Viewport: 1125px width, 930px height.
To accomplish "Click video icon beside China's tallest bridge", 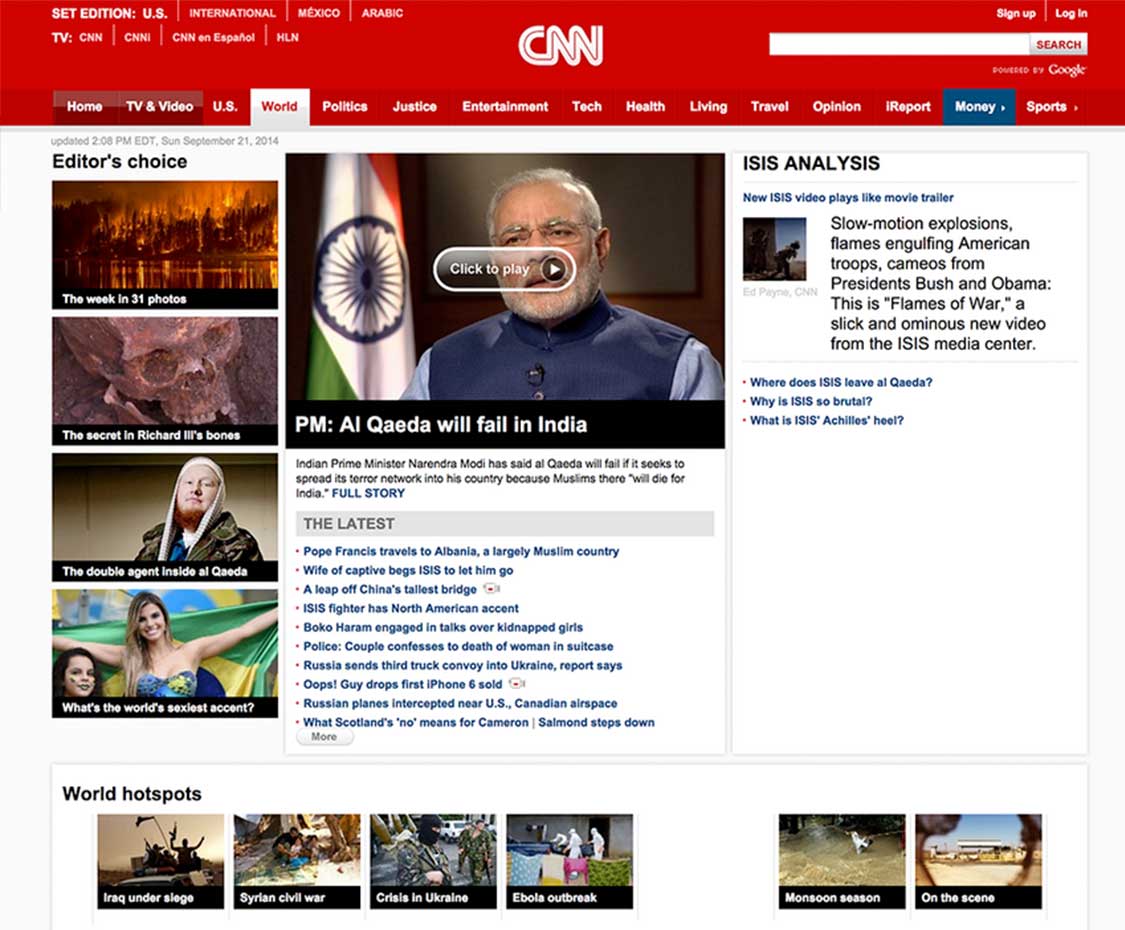I will pyautogui.click(x=491, y=589).
